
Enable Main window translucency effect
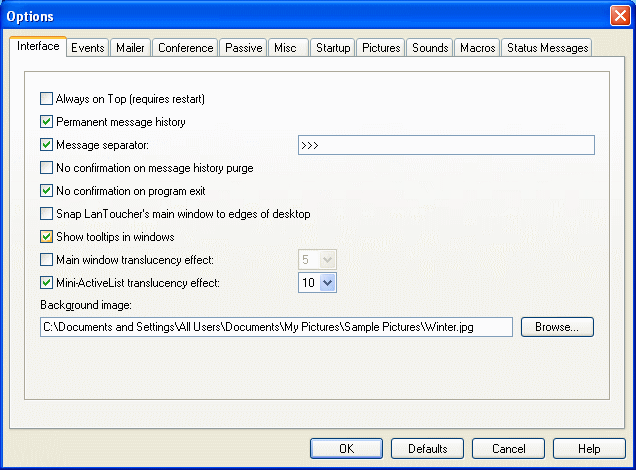click(x=46, y=260)
